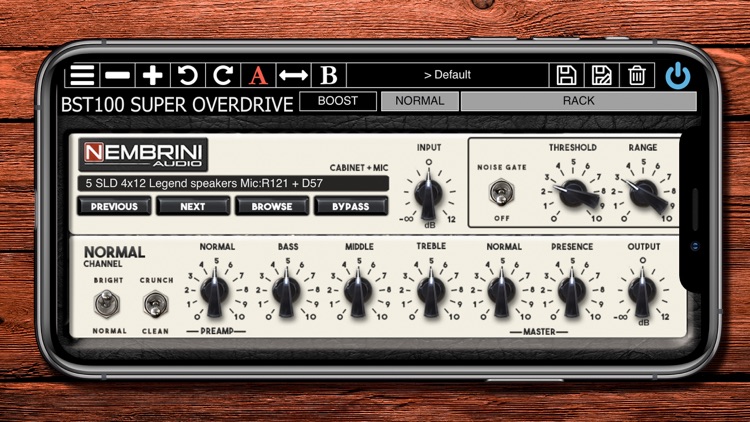Click the OUTPUT dB knob
The image size is (750, 422).
[x=642, y=291]
